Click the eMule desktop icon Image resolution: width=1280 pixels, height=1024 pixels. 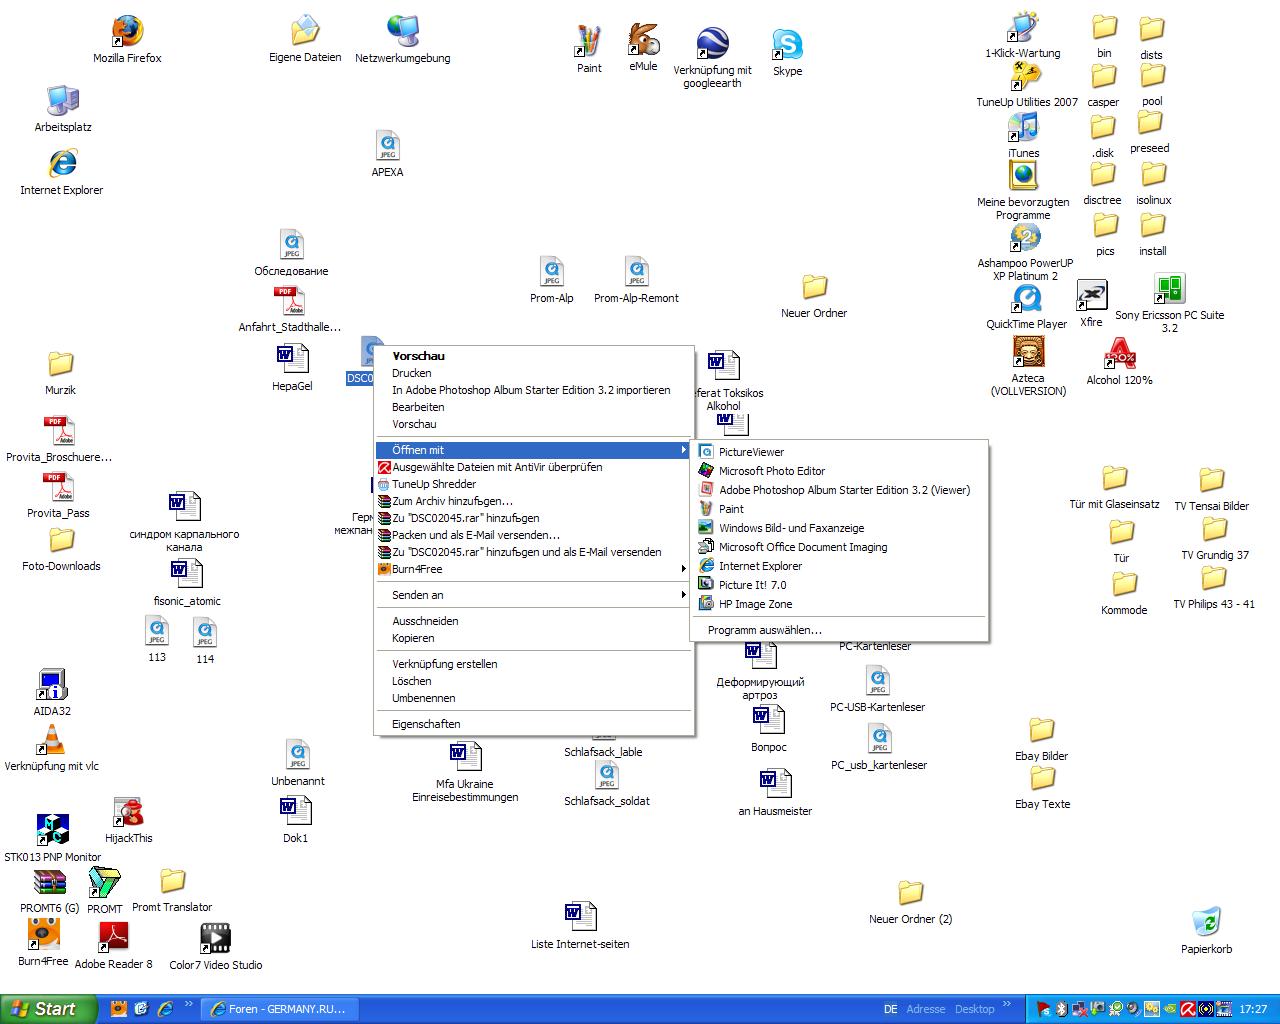tap(643, 41)
